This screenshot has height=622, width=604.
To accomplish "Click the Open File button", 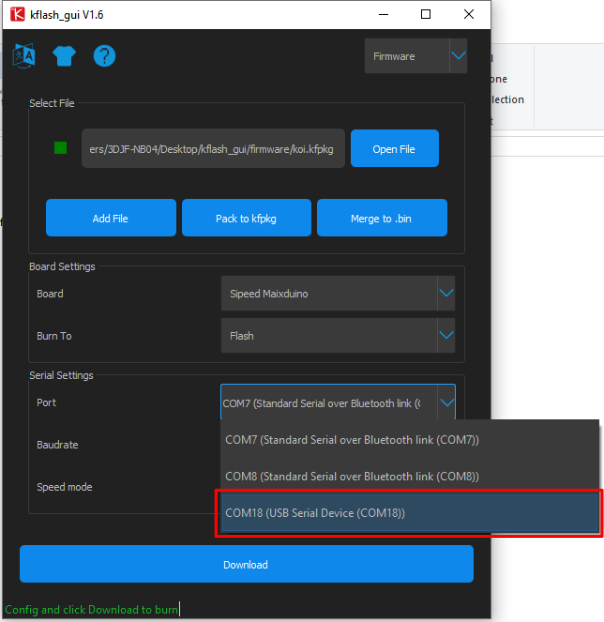I will point(394,149).
